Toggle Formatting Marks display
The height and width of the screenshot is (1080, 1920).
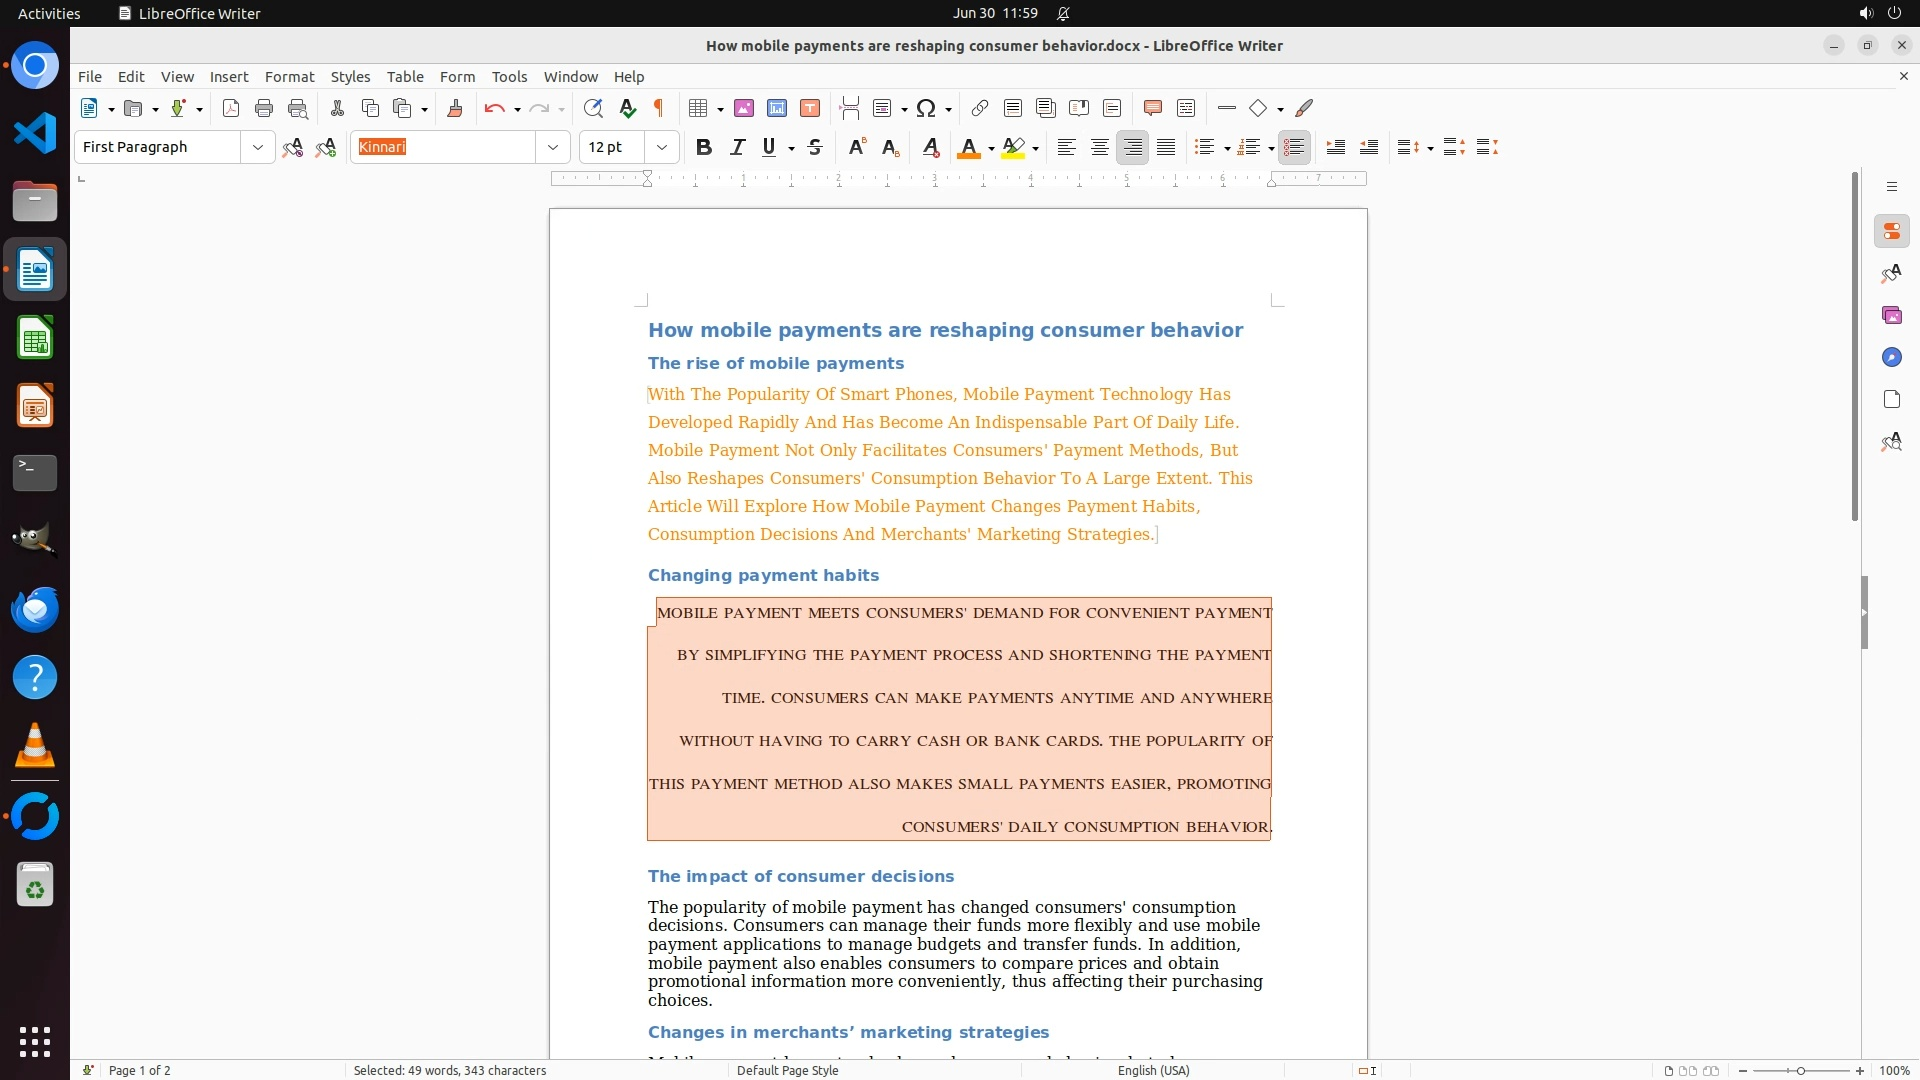pos(659,109)
